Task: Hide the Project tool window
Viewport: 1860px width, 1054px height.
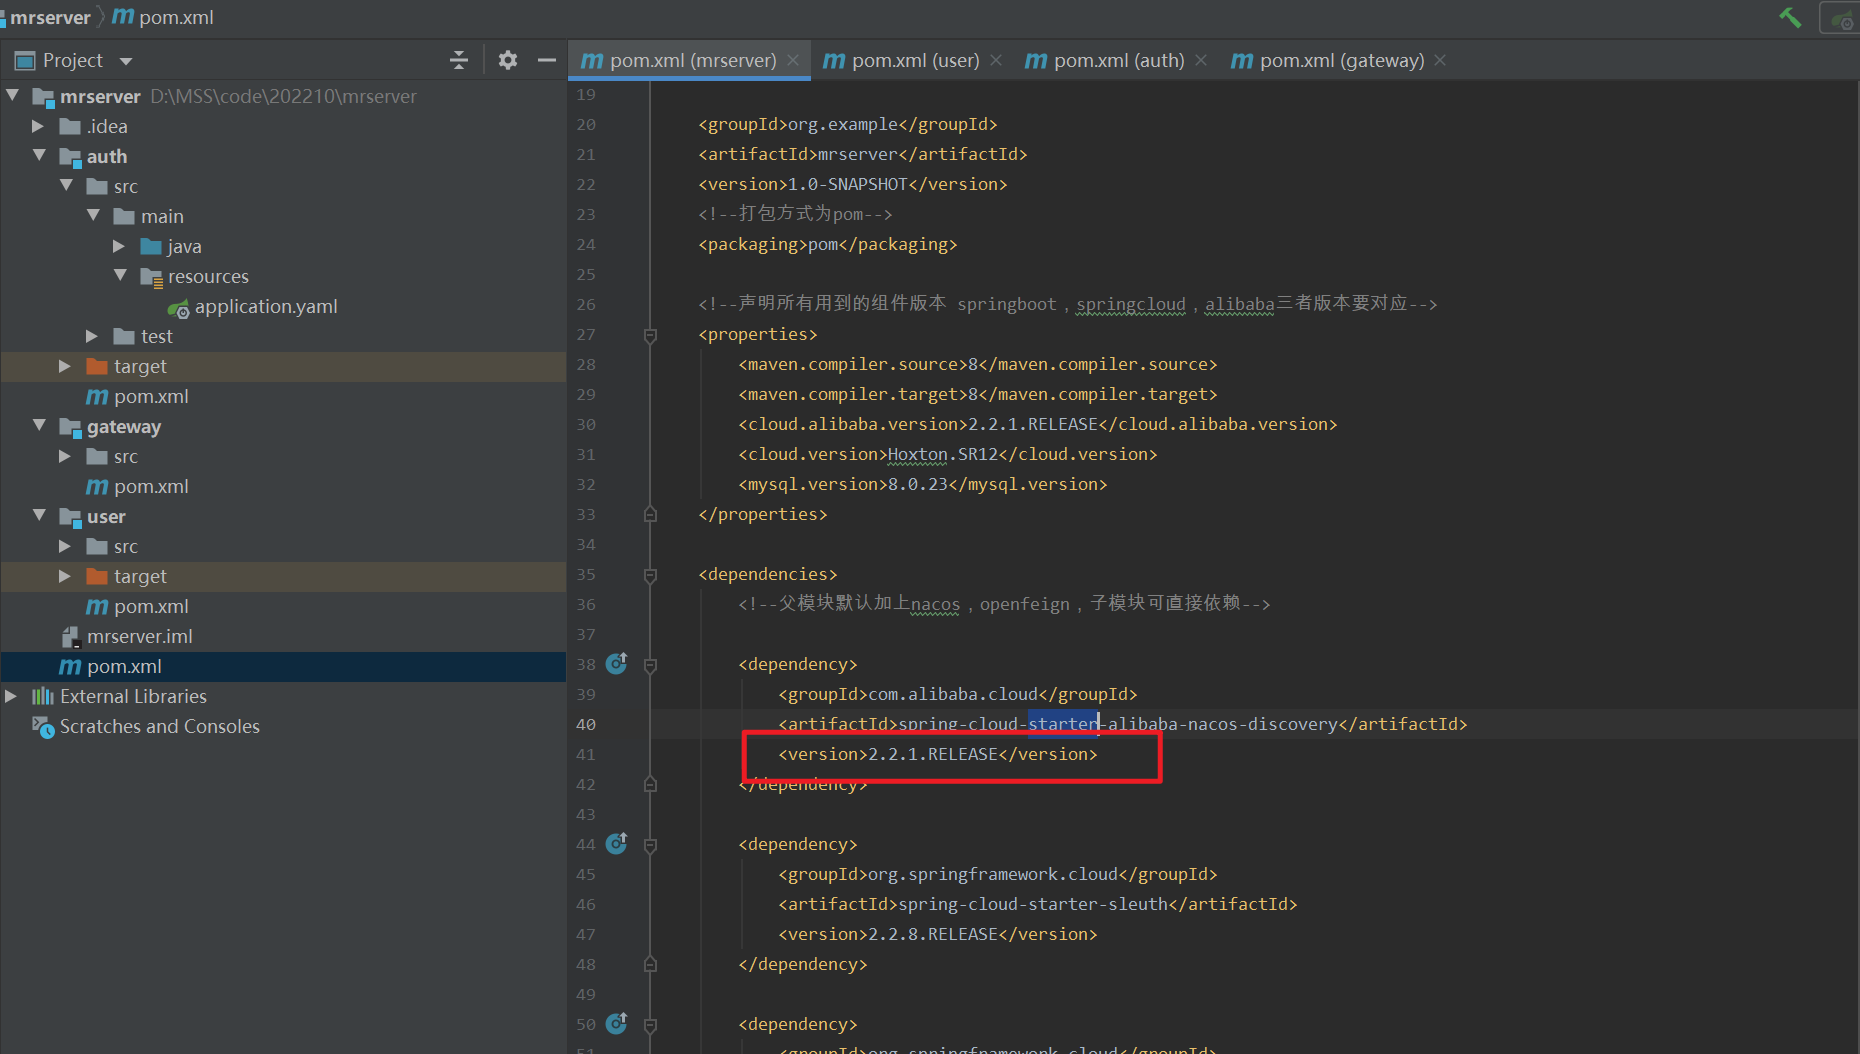Action: tap(546, 60)
